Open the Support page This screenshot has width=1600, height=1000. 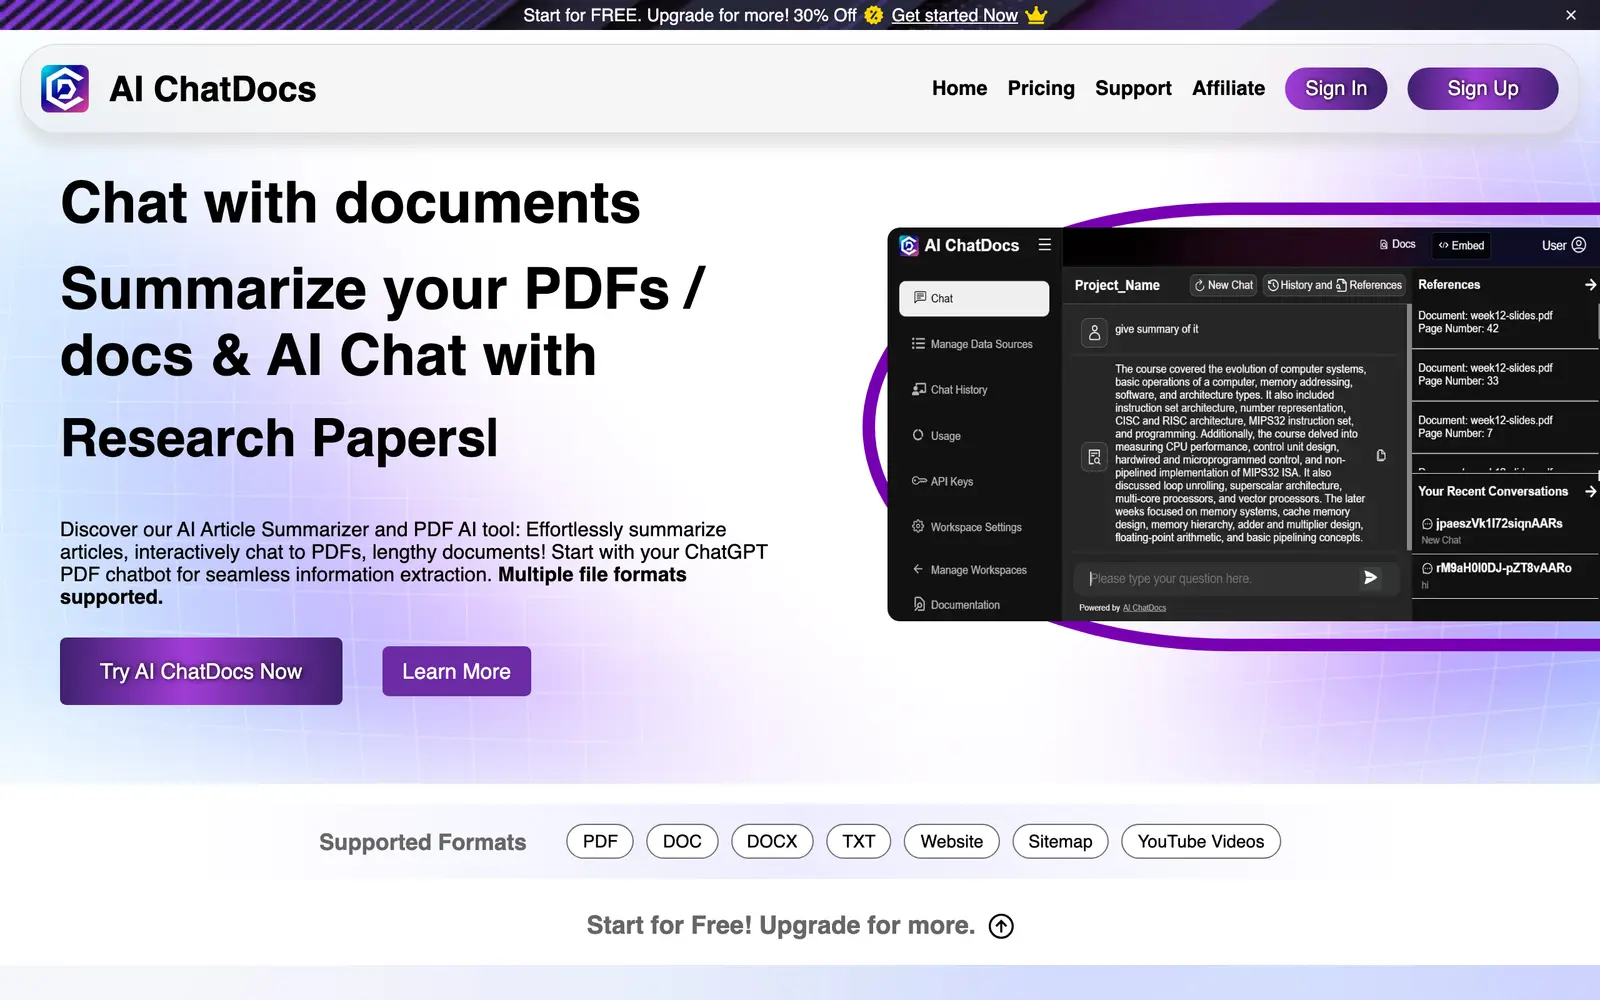tap(1133, 88)
